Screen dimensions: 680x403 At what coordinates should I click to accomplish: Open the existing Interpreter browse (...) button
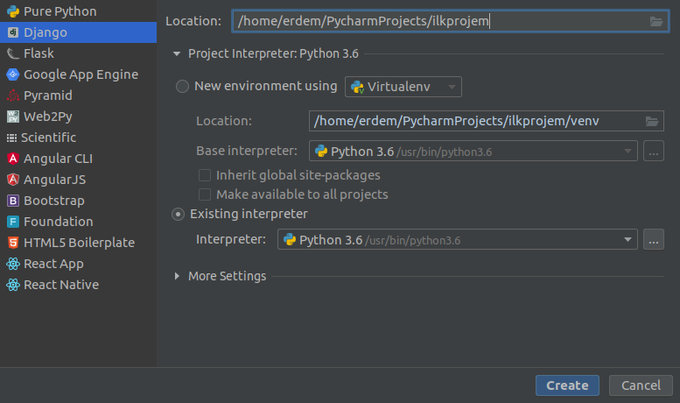(654, 239)
